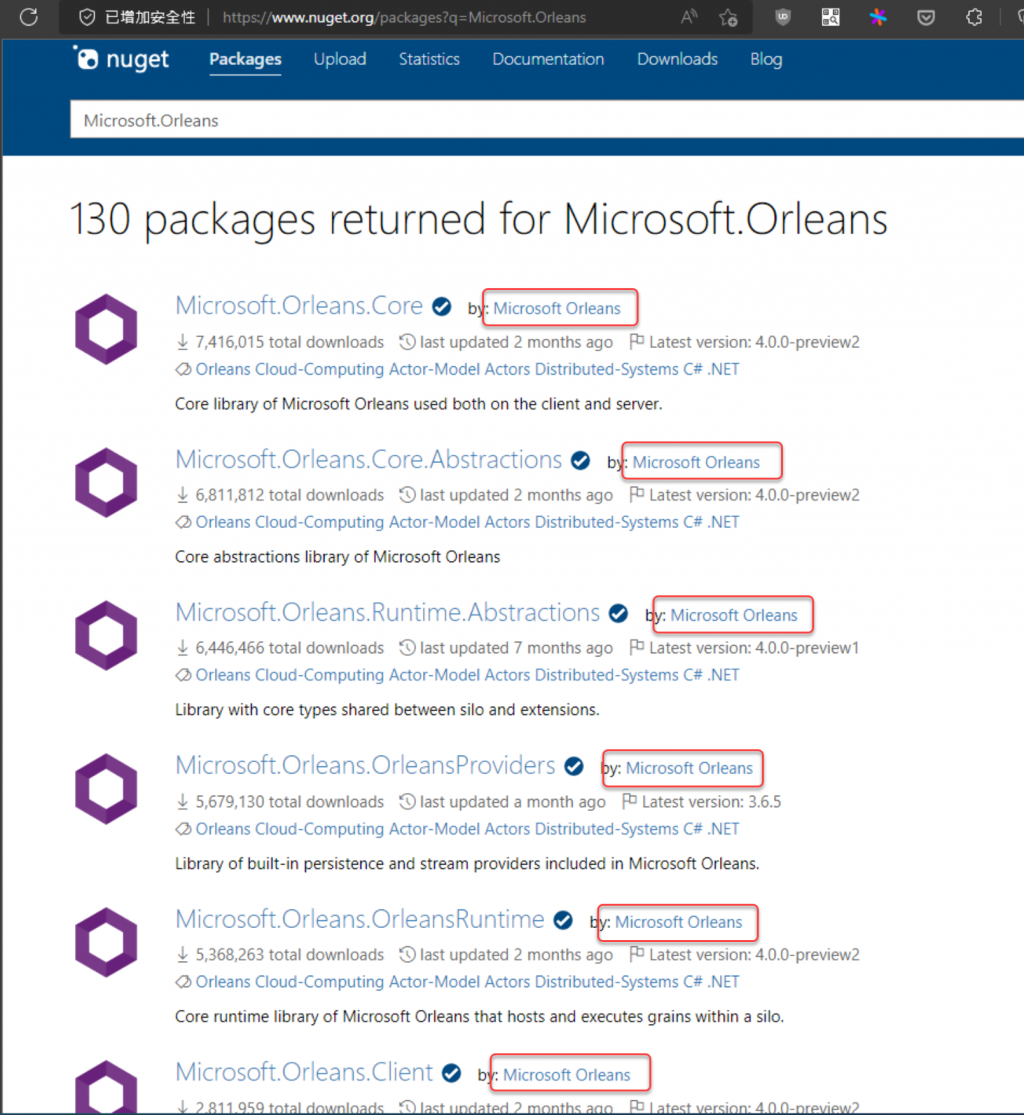Click the NuGet logo

122,59
